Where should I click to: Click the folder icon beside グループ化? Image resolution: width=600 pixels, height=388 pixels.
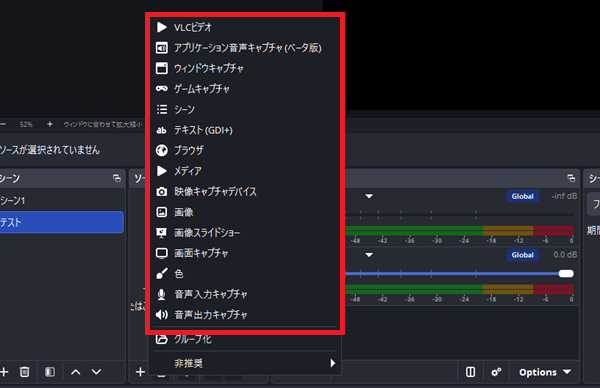(x=162, y=339)
